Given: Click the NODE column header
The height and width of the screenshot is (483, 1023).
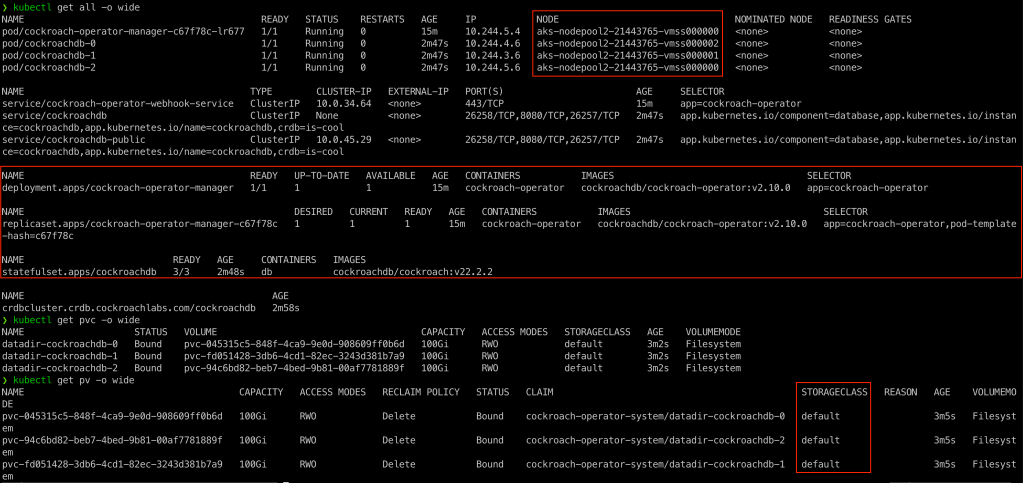Looking at the screenshot, I should coord(548,20).
